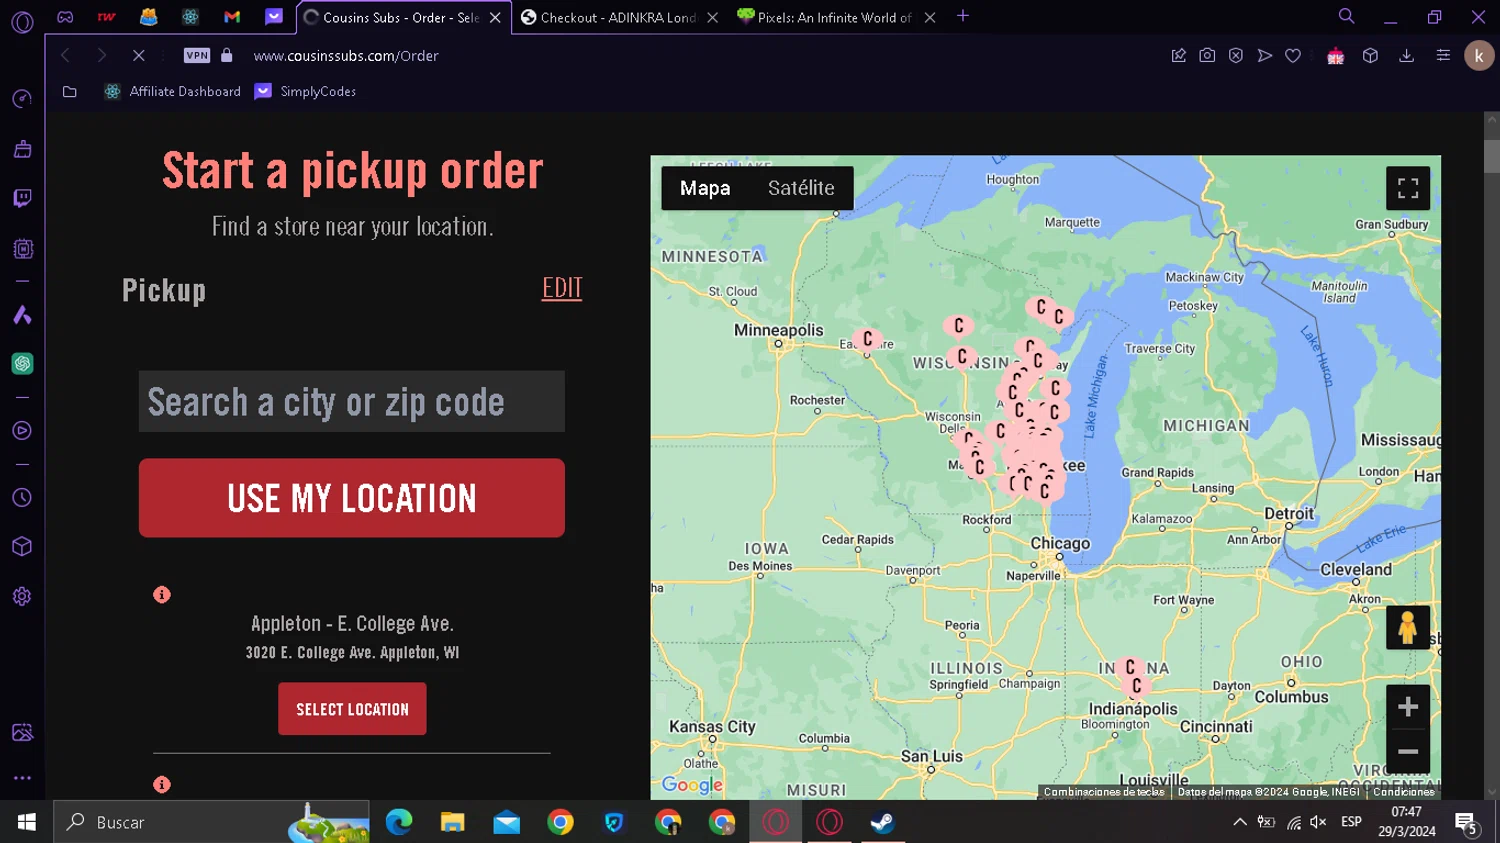Click the taskbar Buscar search box

211,822
